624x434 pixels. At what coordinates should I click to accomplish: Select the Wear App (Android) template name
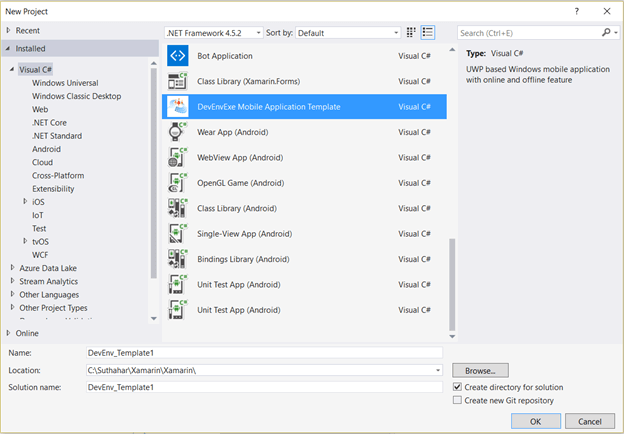click(233, 132)
